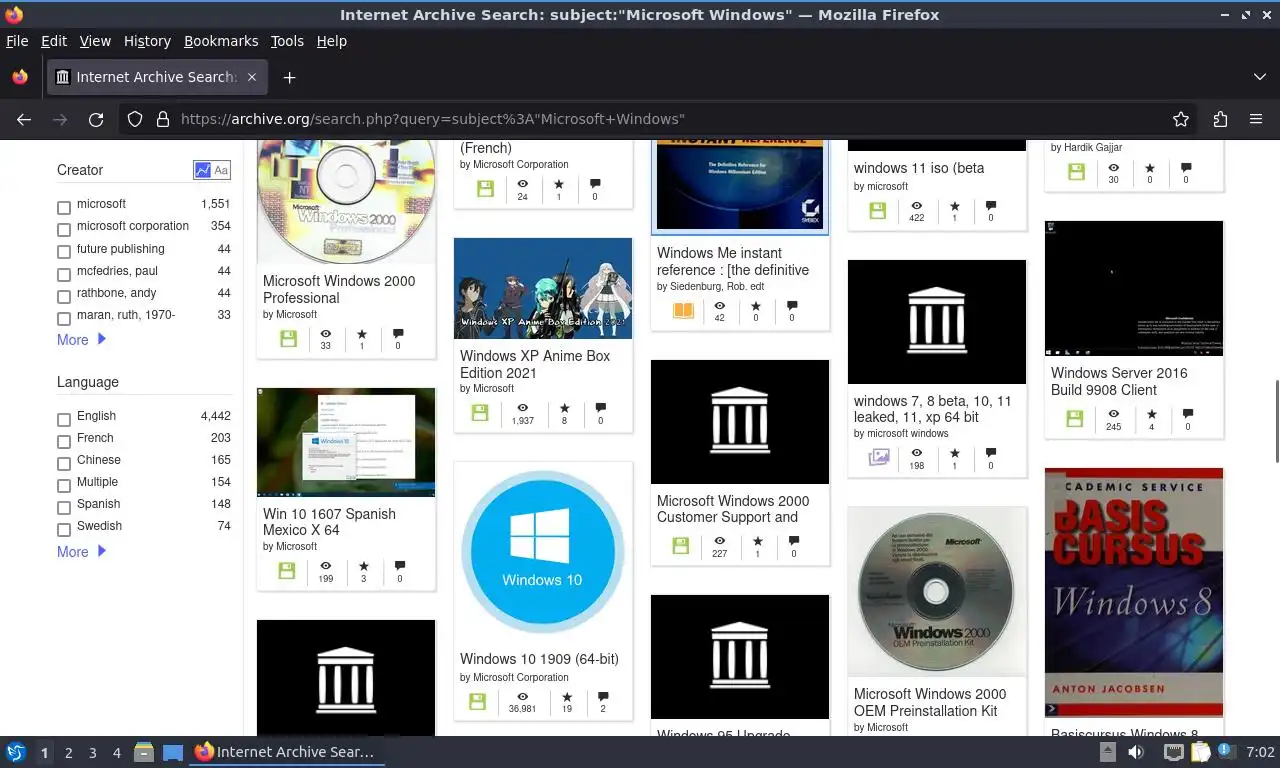Open a new browser tab

click(x=289, y=77)
